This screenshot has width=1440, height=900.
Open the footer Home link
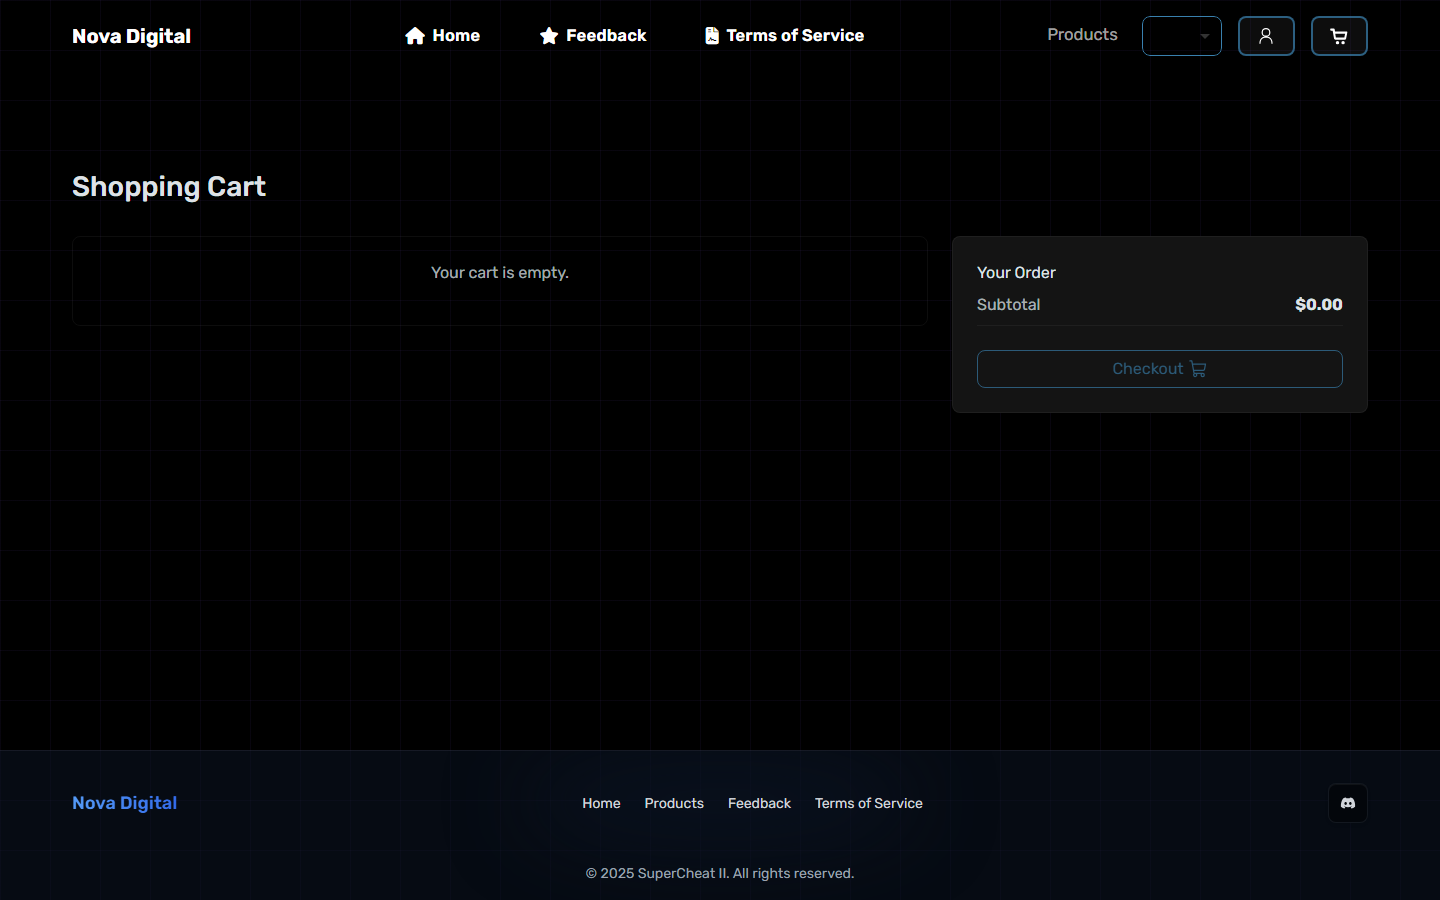coord(601,803)
